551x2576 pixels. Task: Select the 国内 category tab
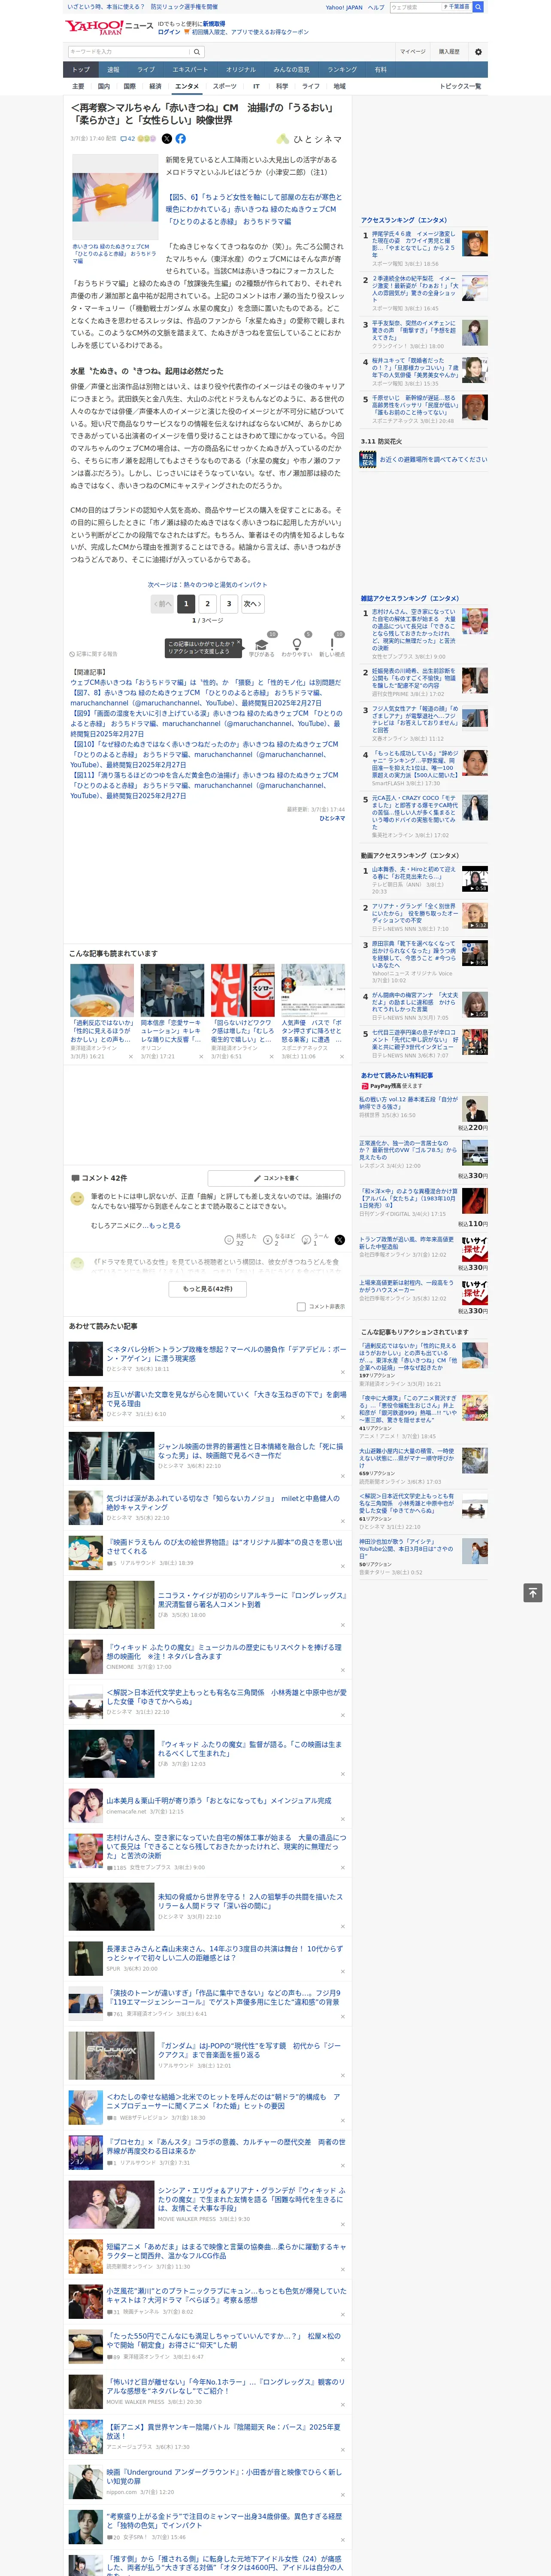tap(104, 86)
